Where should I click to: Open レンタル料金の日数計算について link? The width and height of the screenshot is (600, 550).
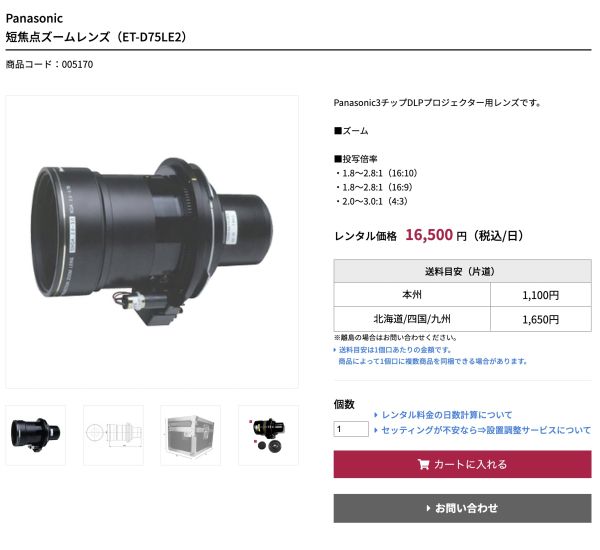[x=447, y=415]
